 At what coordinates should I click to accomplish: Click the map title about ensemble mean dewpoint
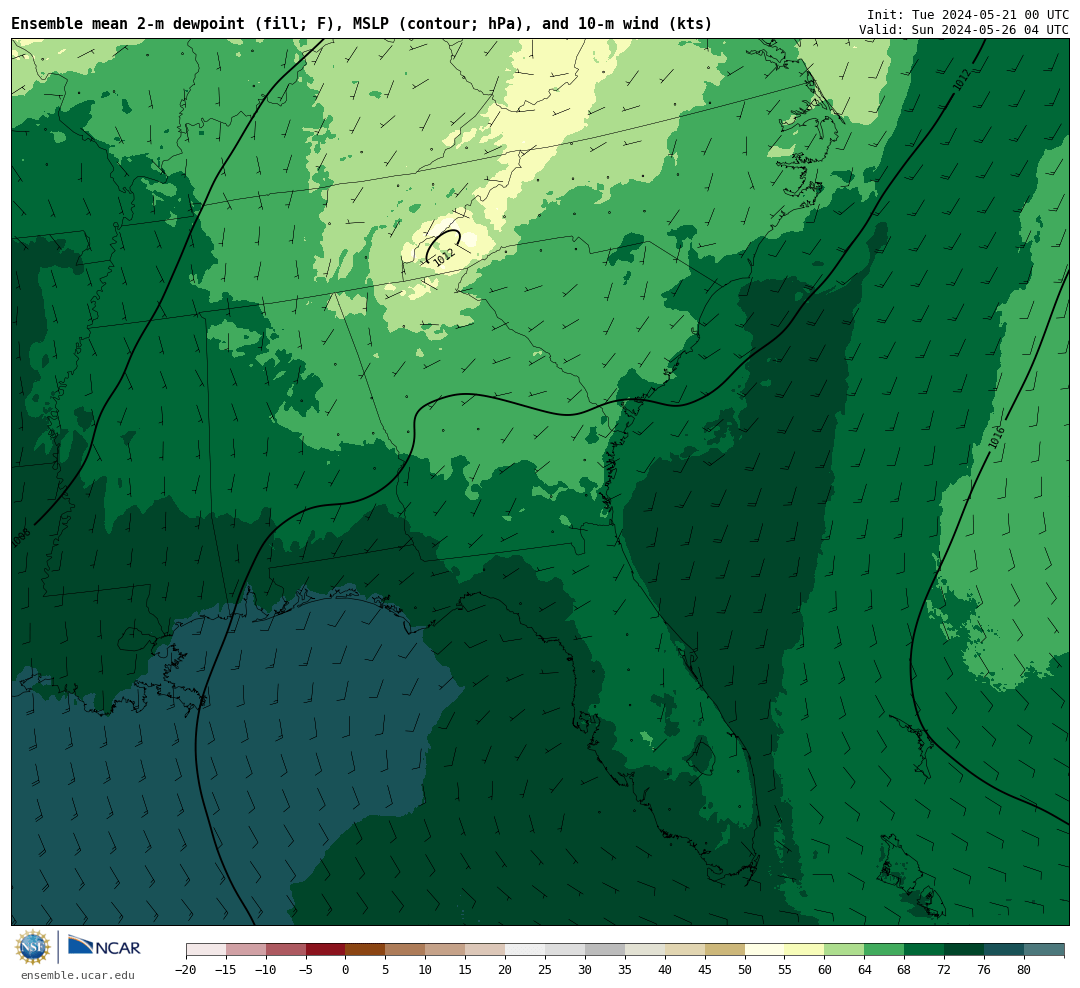tap(362, 24)
